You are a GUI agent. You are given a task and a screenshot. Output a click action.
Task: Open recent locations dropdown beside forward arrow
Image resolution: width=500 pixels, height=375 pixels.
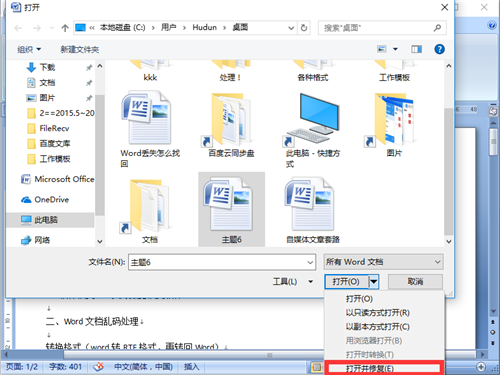52,28
